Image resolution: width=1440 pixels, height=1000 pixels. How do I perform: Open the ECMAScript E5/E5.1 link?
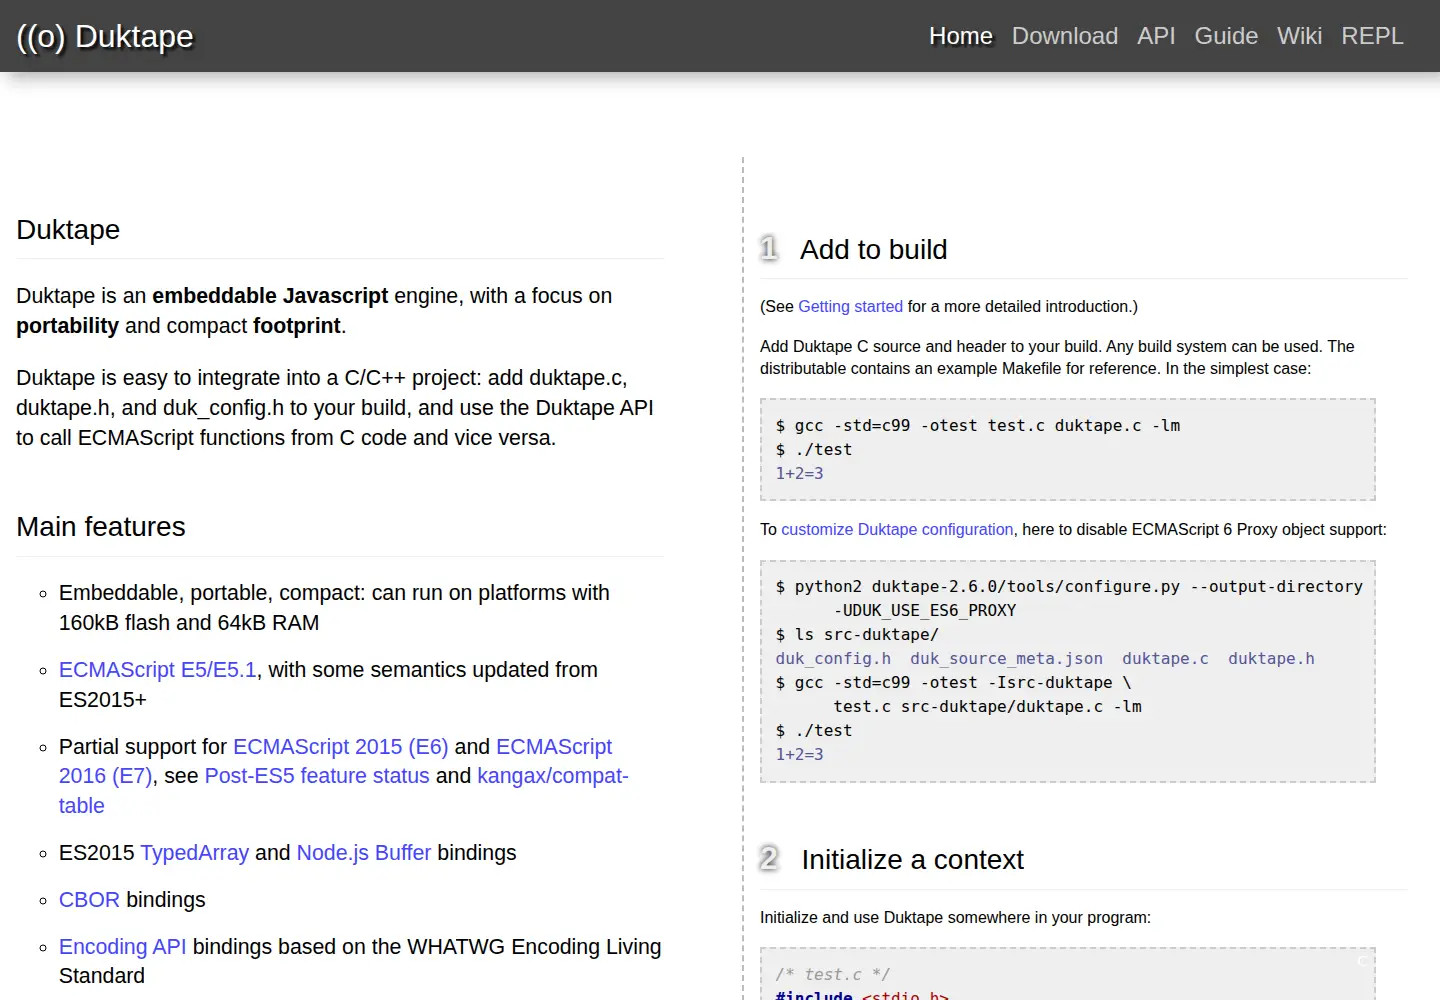pos(158,670)
